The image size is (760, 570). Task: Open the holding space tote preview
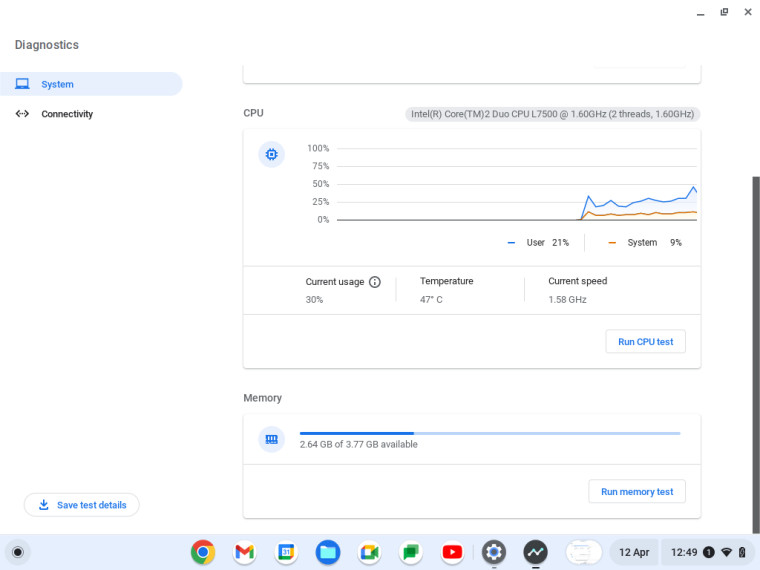(584, 552)
